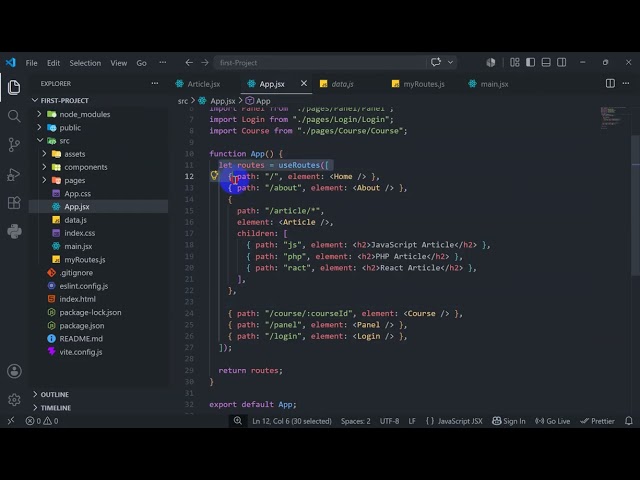
Task: Click the zoom magnifier icon in status bar
Action: tap(238, 421)
